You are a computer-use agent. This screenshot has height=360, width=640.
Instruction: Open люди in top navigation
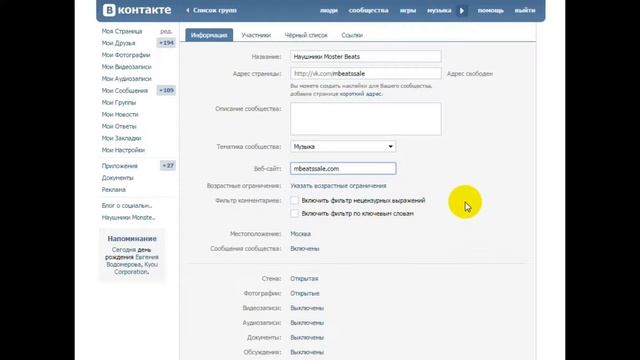(329, 10)
